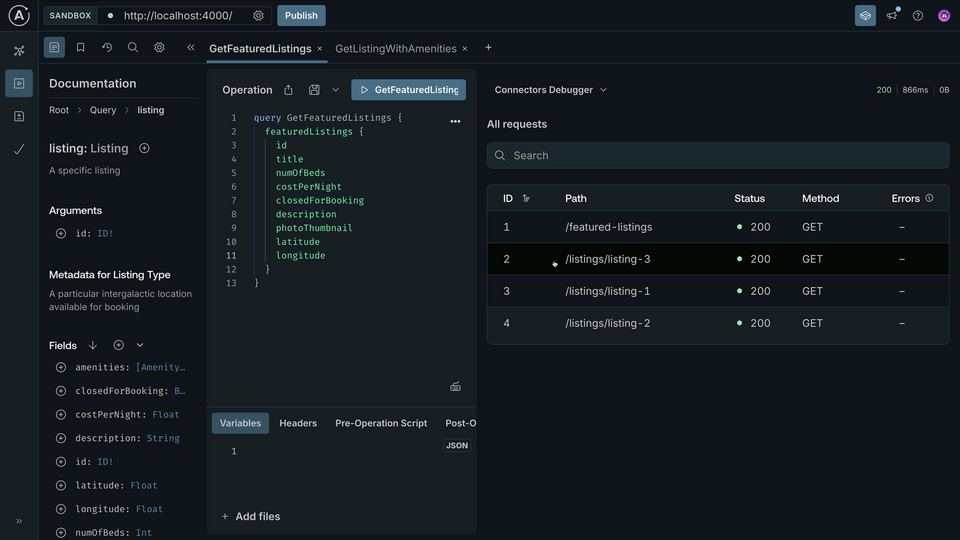The height and width of the screenshot is (540, 960).
Task: Open the user profile avatar
Action: (x=944, y=16)
